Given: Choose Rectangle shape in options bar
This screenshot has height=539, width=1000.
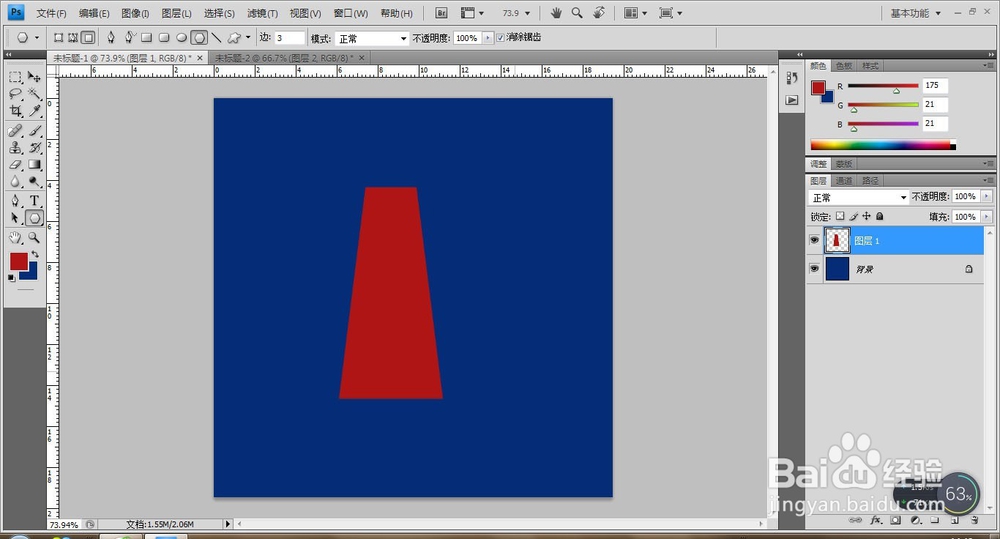Looking at the screenshot, I should (147, 38).
